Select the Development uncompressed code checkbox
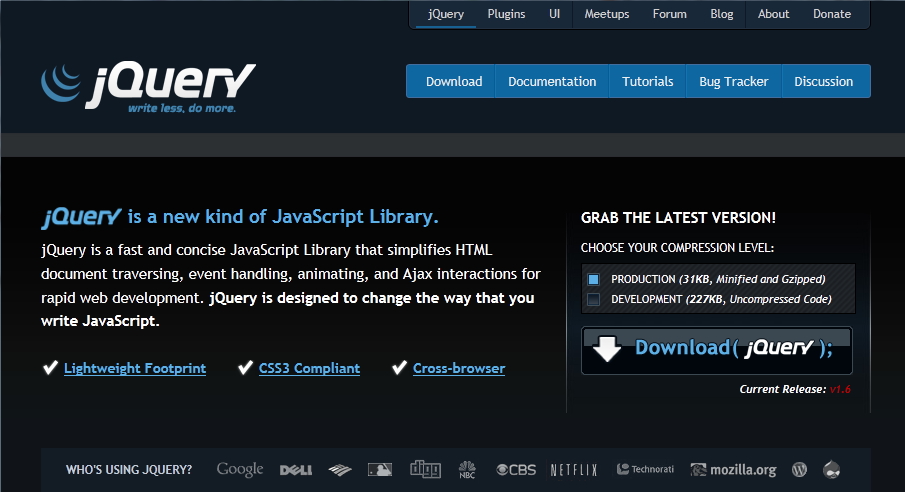This screenshot has width=905, height=492. coord(593,299)
